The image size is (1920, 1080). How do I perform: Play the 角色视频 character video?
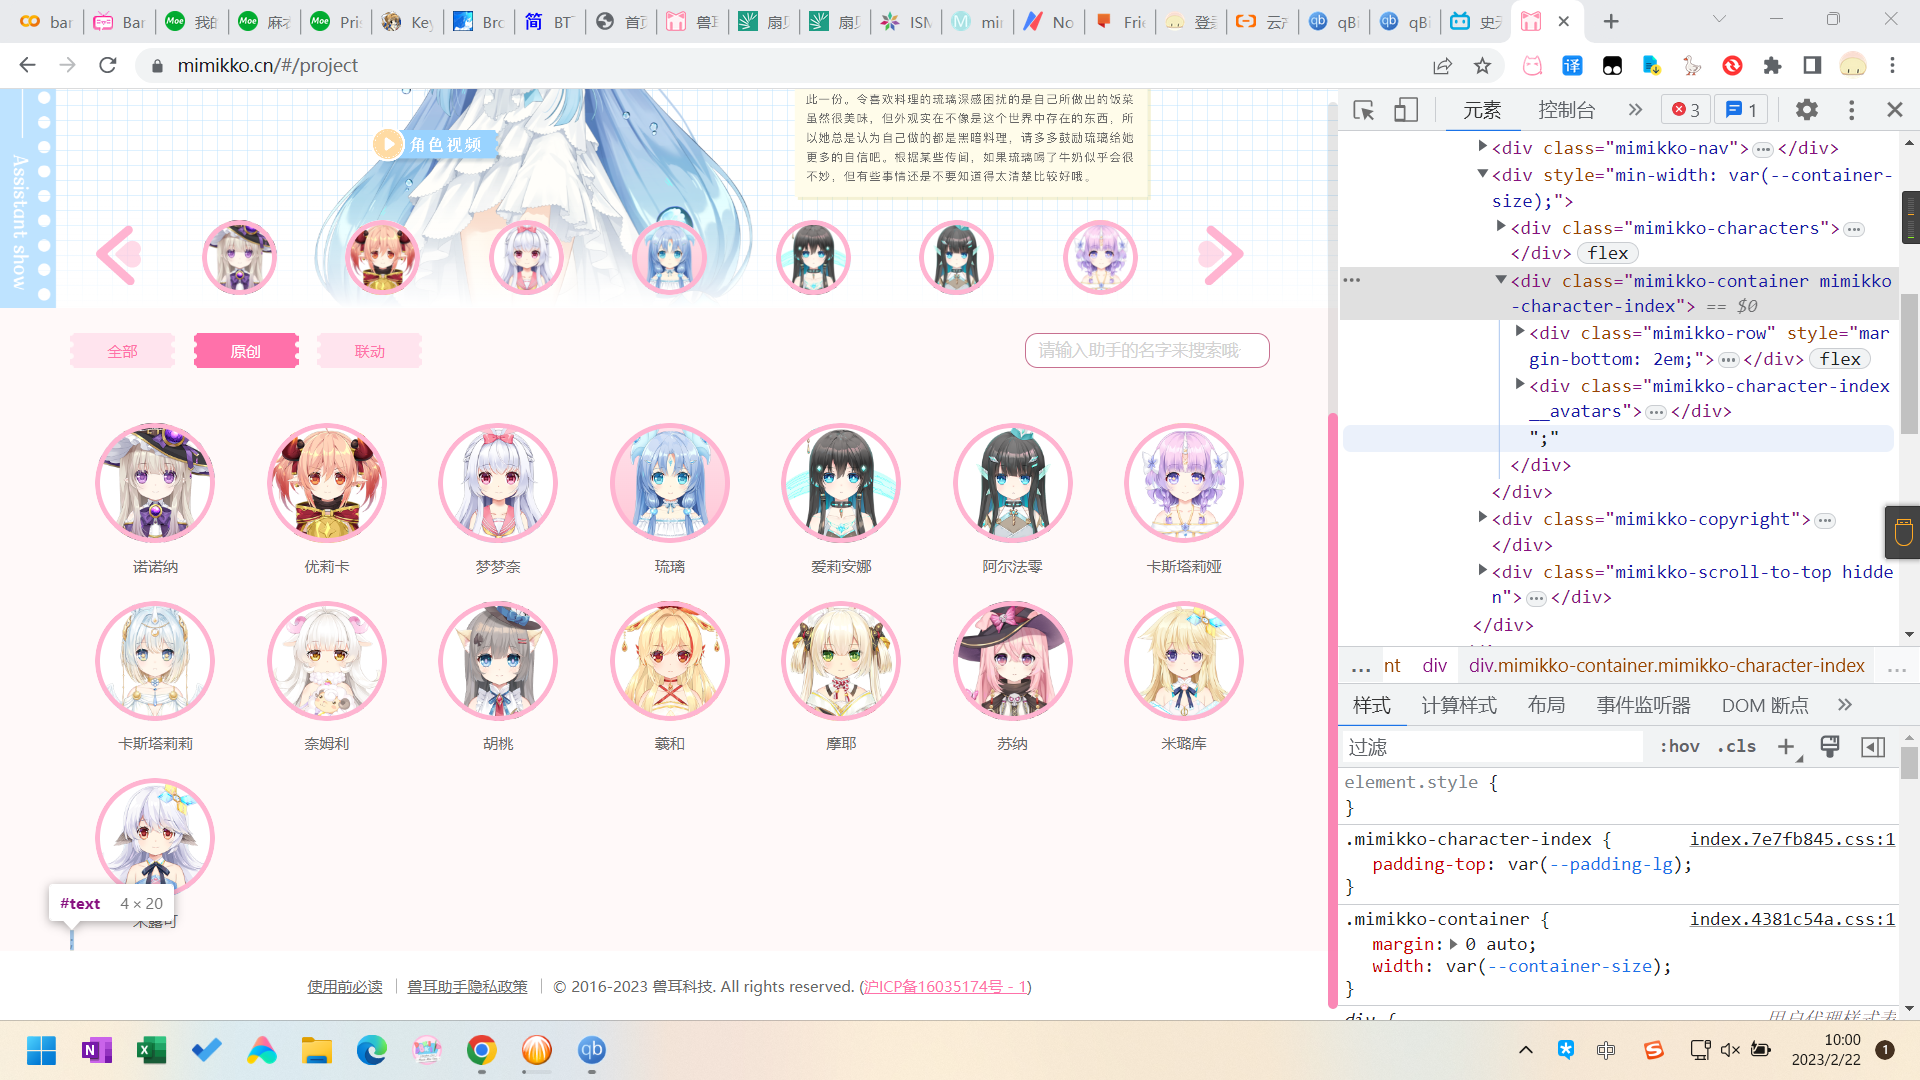[388, 144]
